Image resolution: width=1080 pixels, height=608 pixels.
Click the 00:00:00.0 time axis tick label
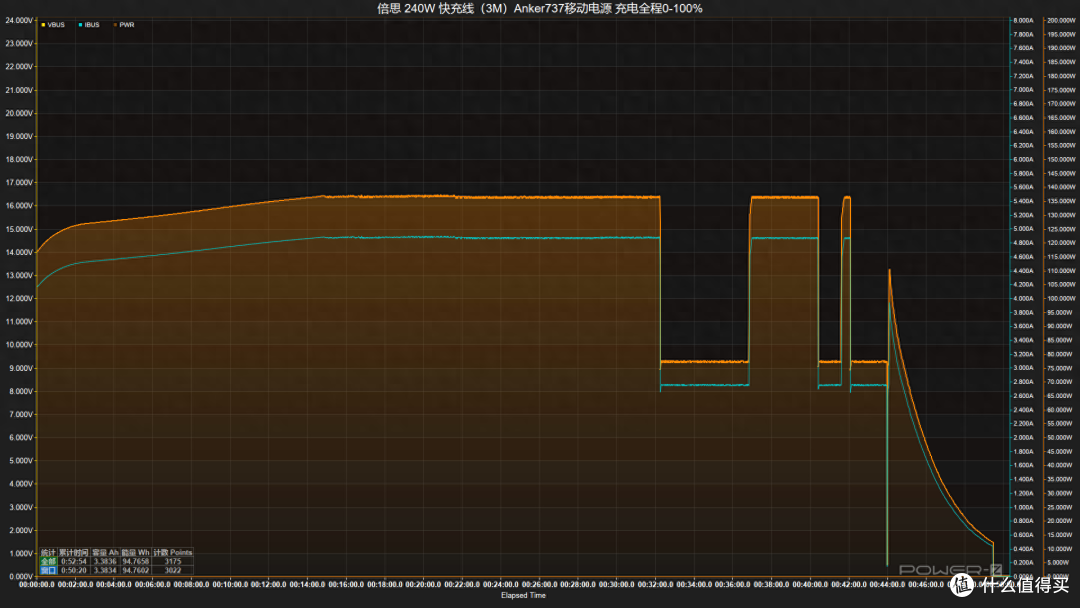[37, 585]
